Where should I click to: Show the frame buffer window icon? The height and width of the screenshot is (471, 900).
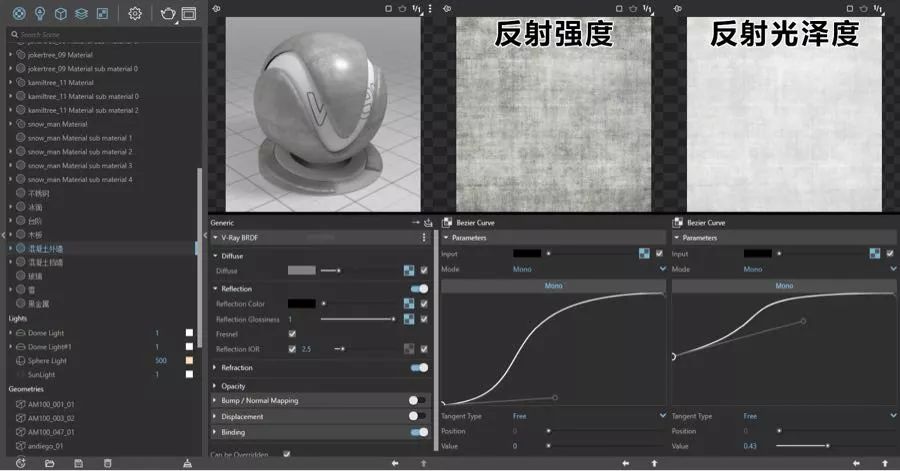tap(189, 14)
